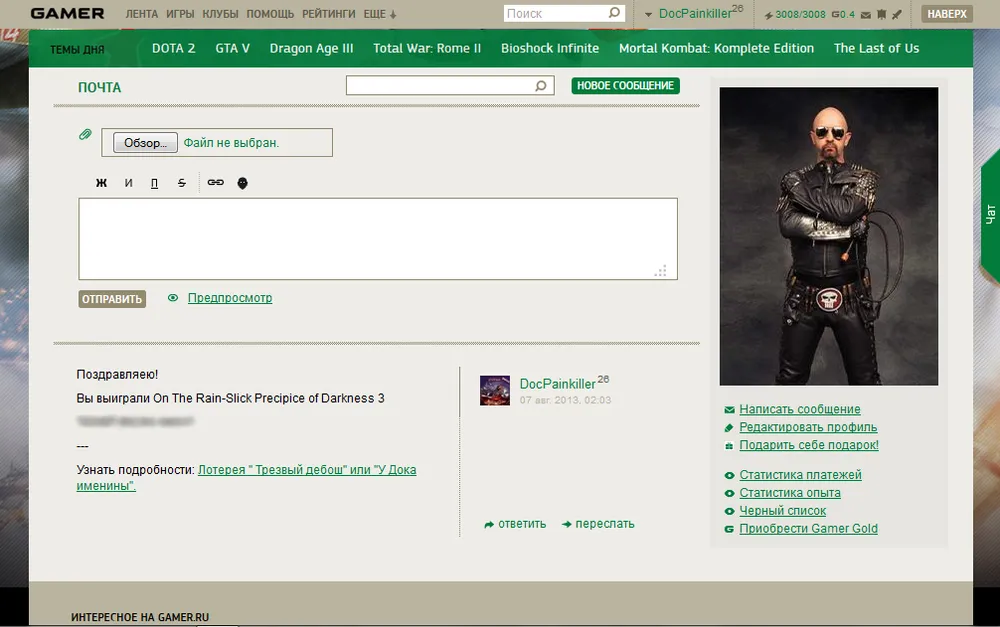Image resolution: width=1000 pixels, height=627 pixels.
Task: Expand the DocPainkiller user dropdown arrow
Action: pyautogui.click(x=648, y=15)
